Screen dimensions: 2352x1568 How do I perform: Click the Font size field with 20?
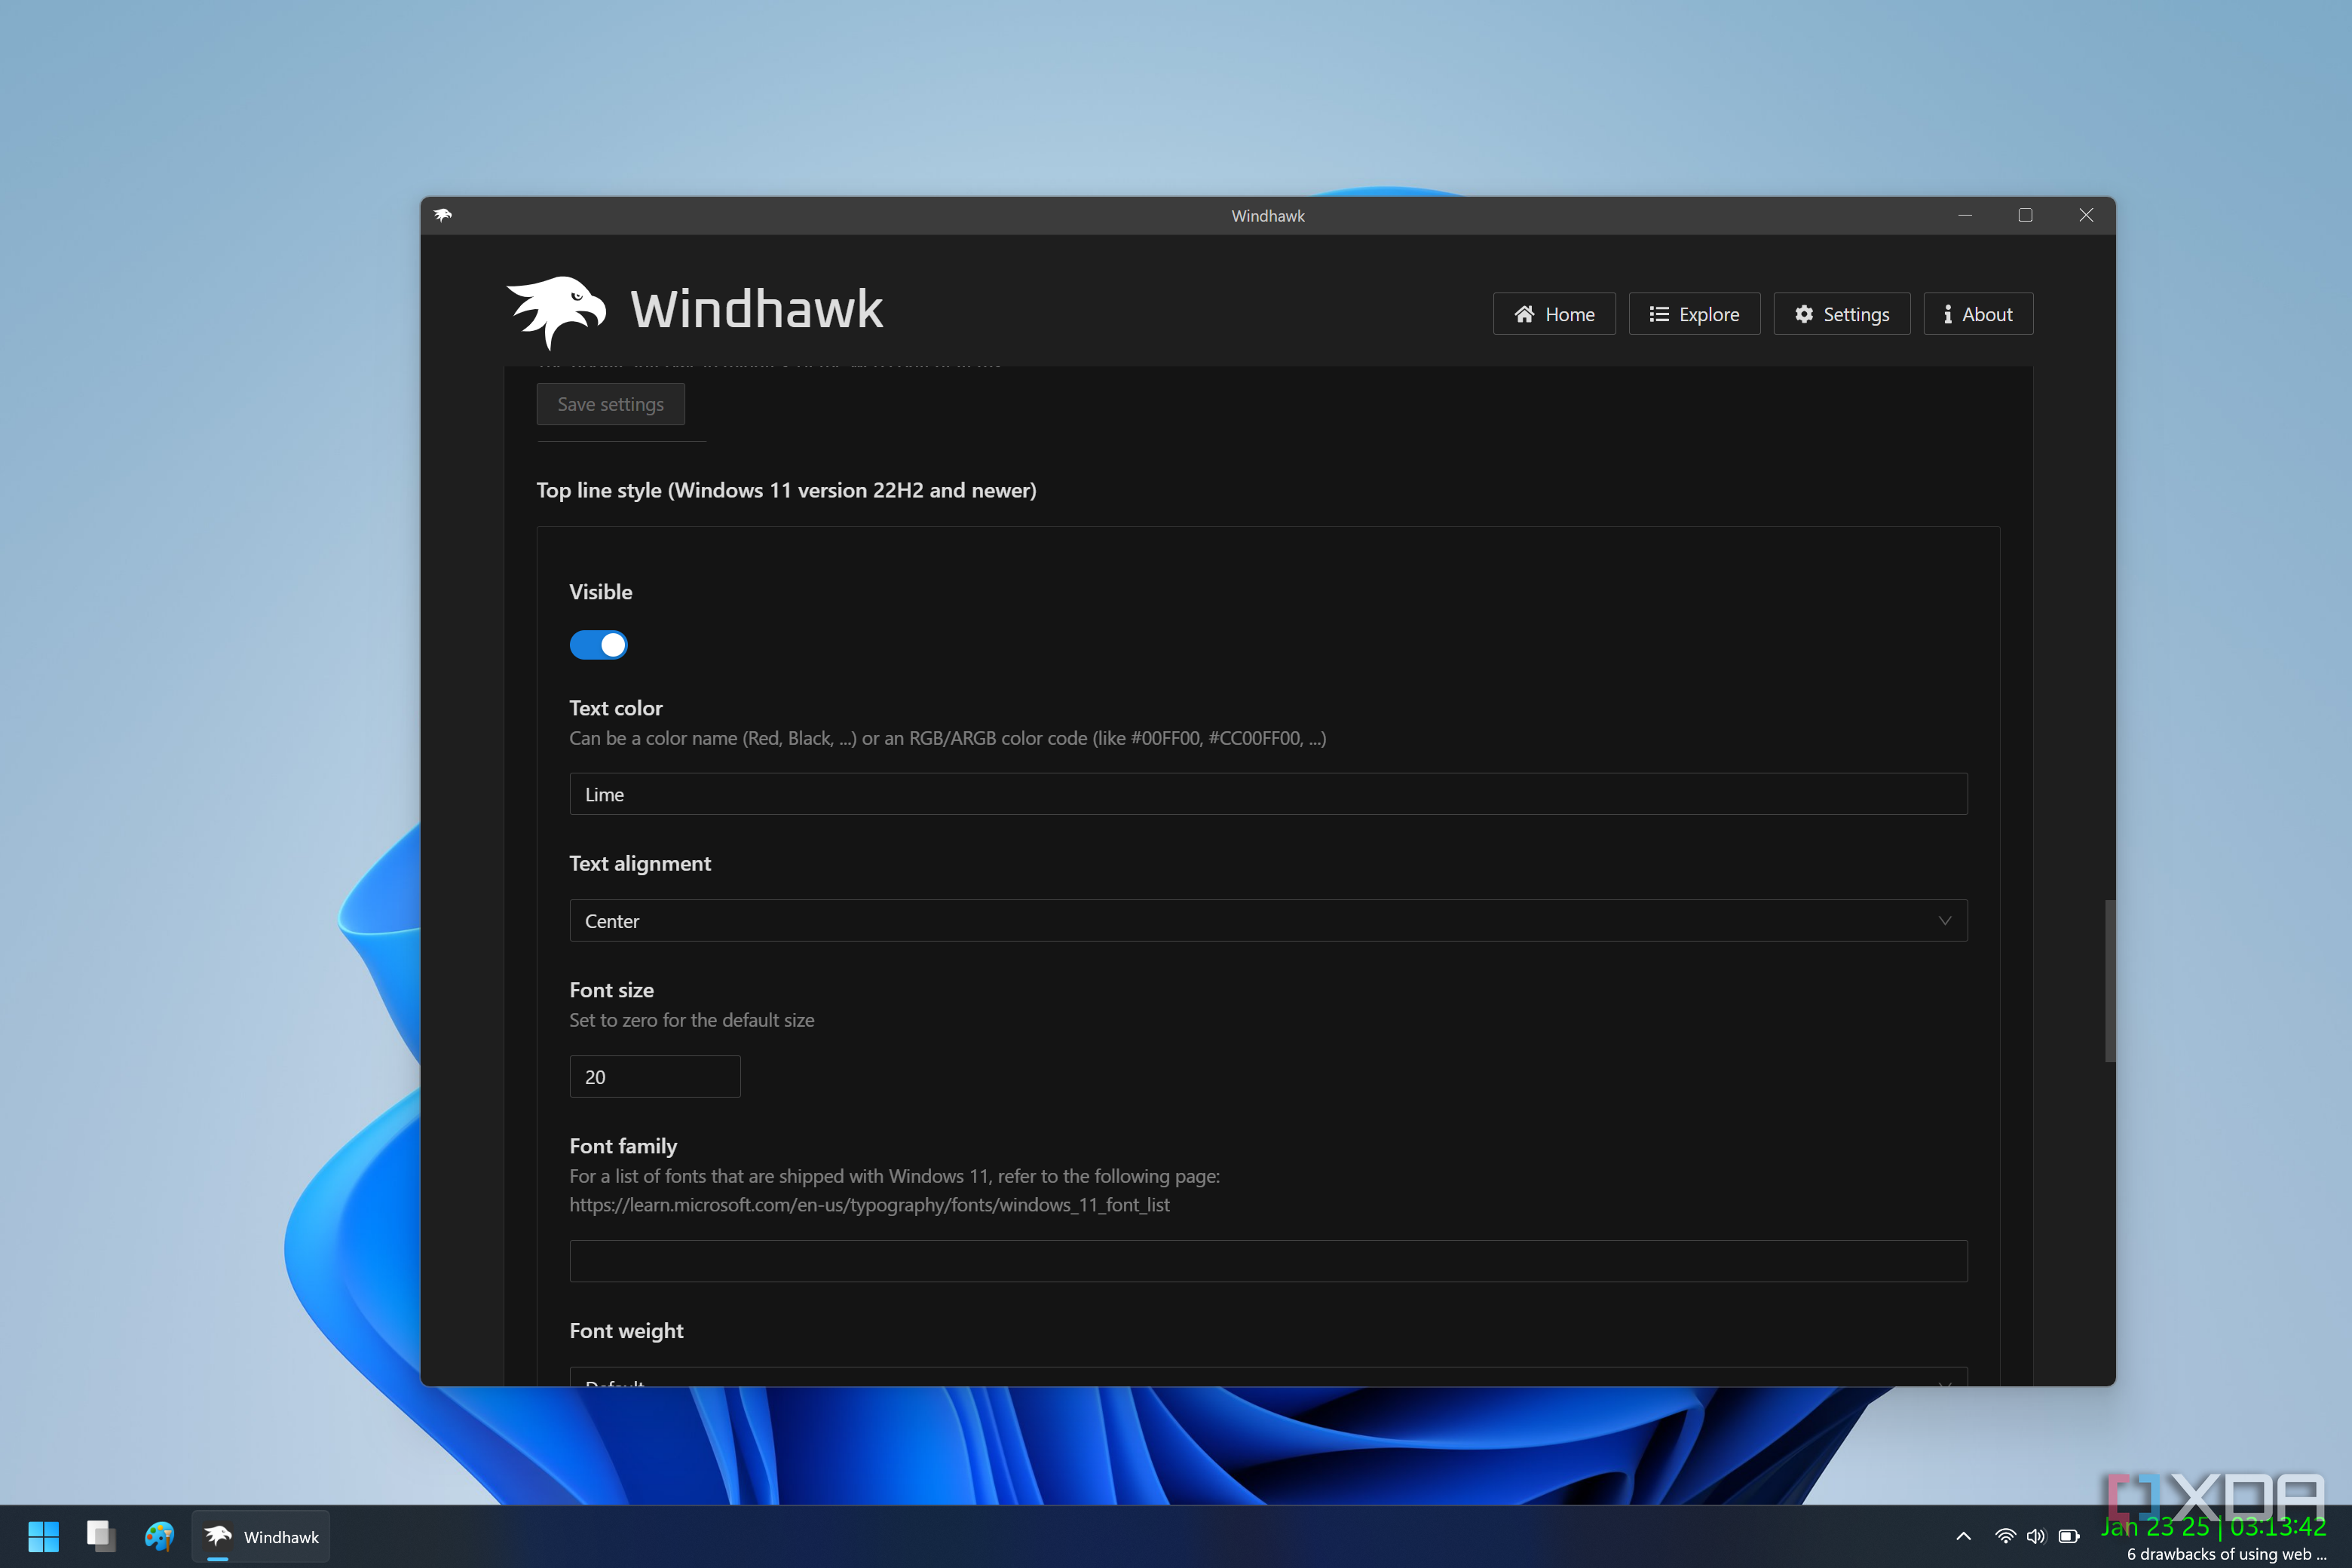655,1077
